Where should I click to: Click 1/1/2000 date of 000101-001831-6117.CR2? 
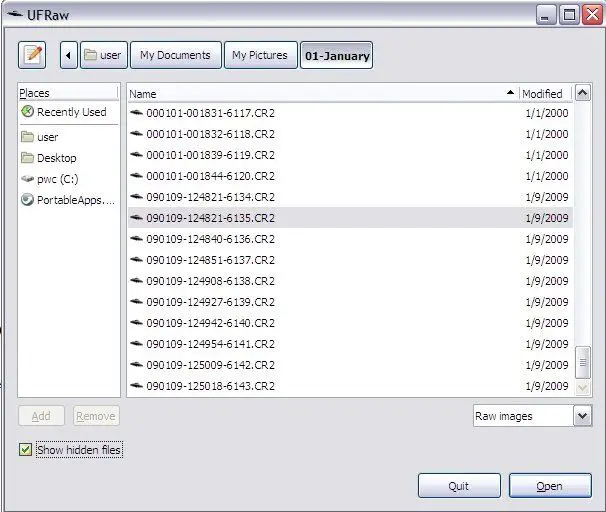pos(547,113)
